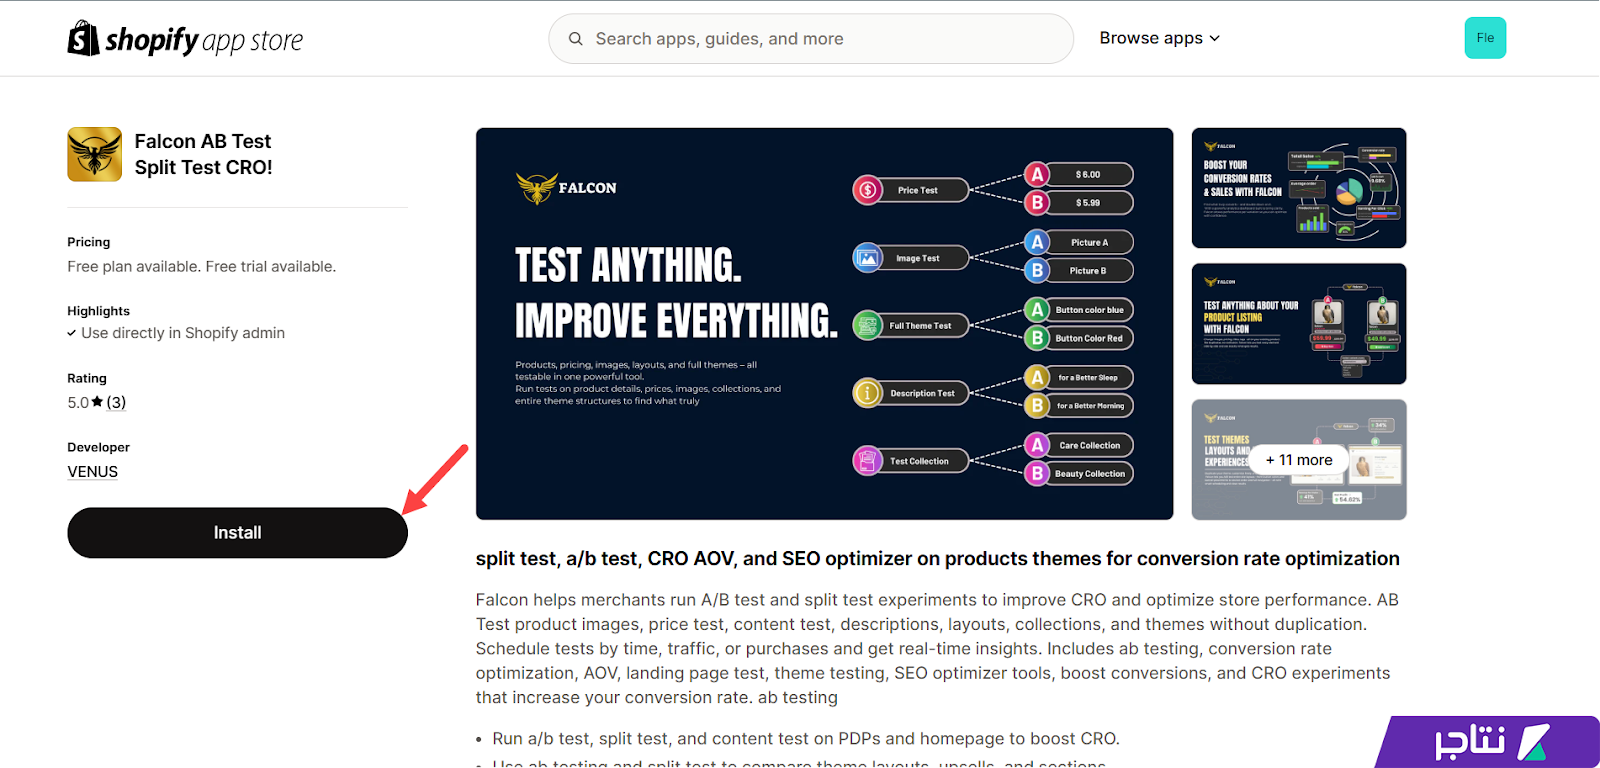Click the Falcon logo in hero image
The width and height of the screenshot is (1600, 768).
[566, 188]
